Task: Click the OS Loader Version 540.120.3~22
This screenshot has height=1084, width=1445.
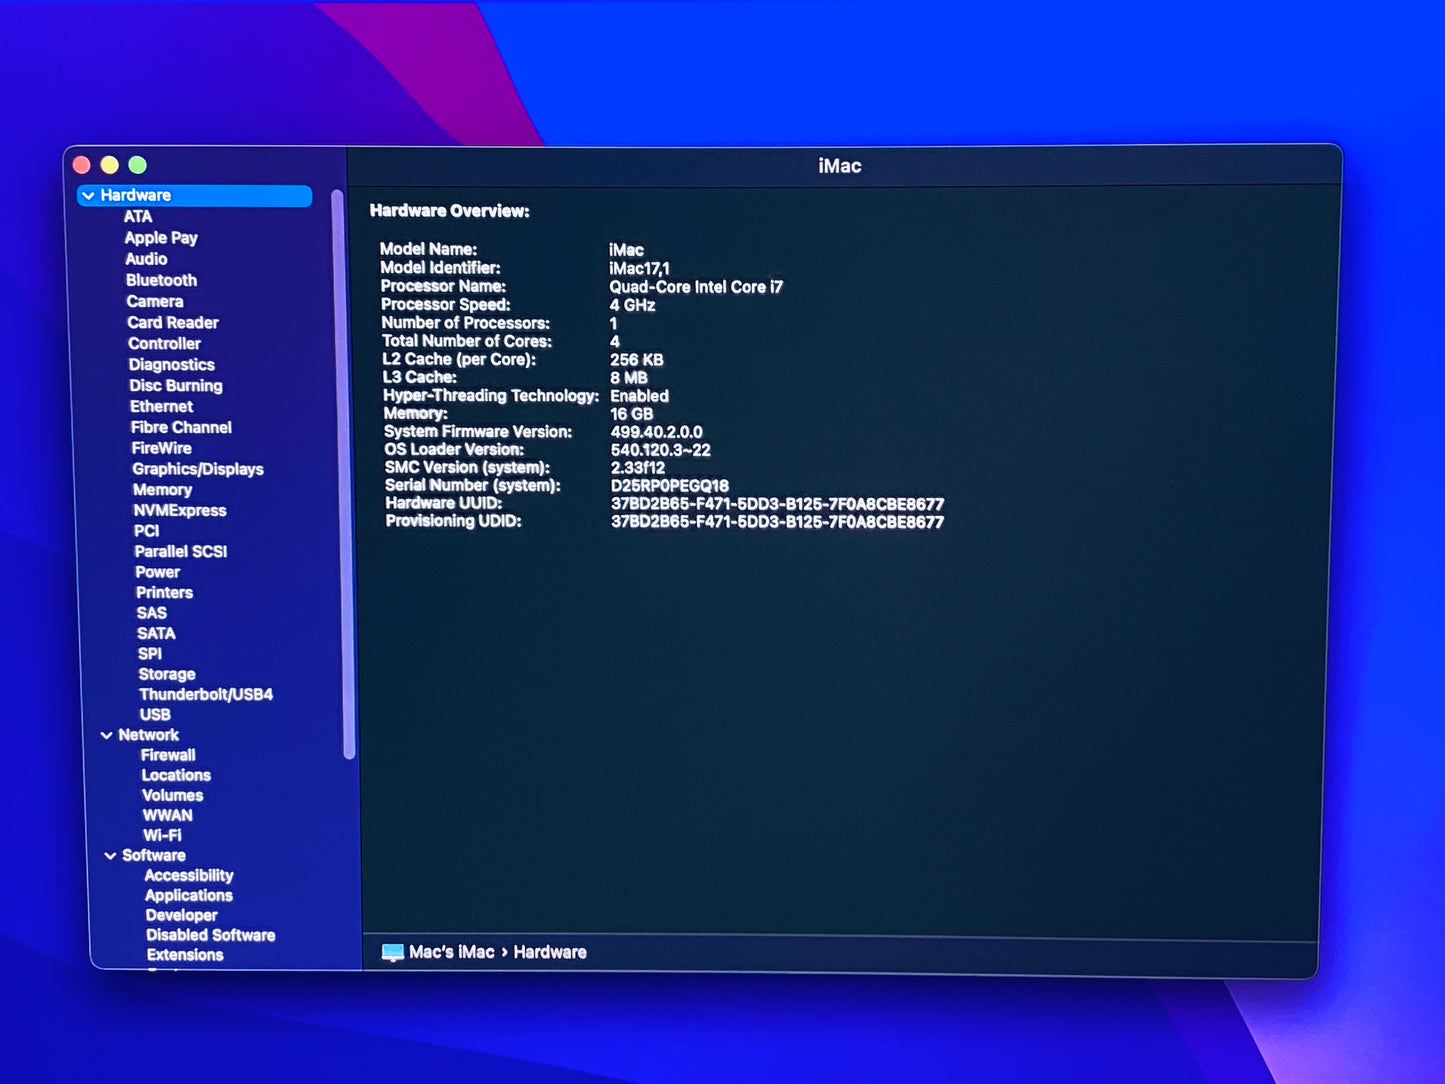Action: [x=661, y=450]
